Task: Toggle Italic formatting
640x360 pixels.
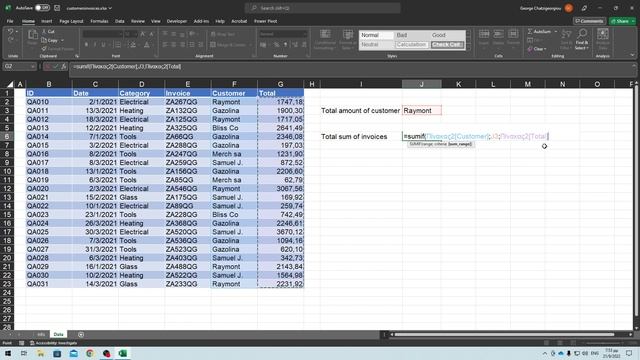Action: pyautogui.click(x=95, y=44)
